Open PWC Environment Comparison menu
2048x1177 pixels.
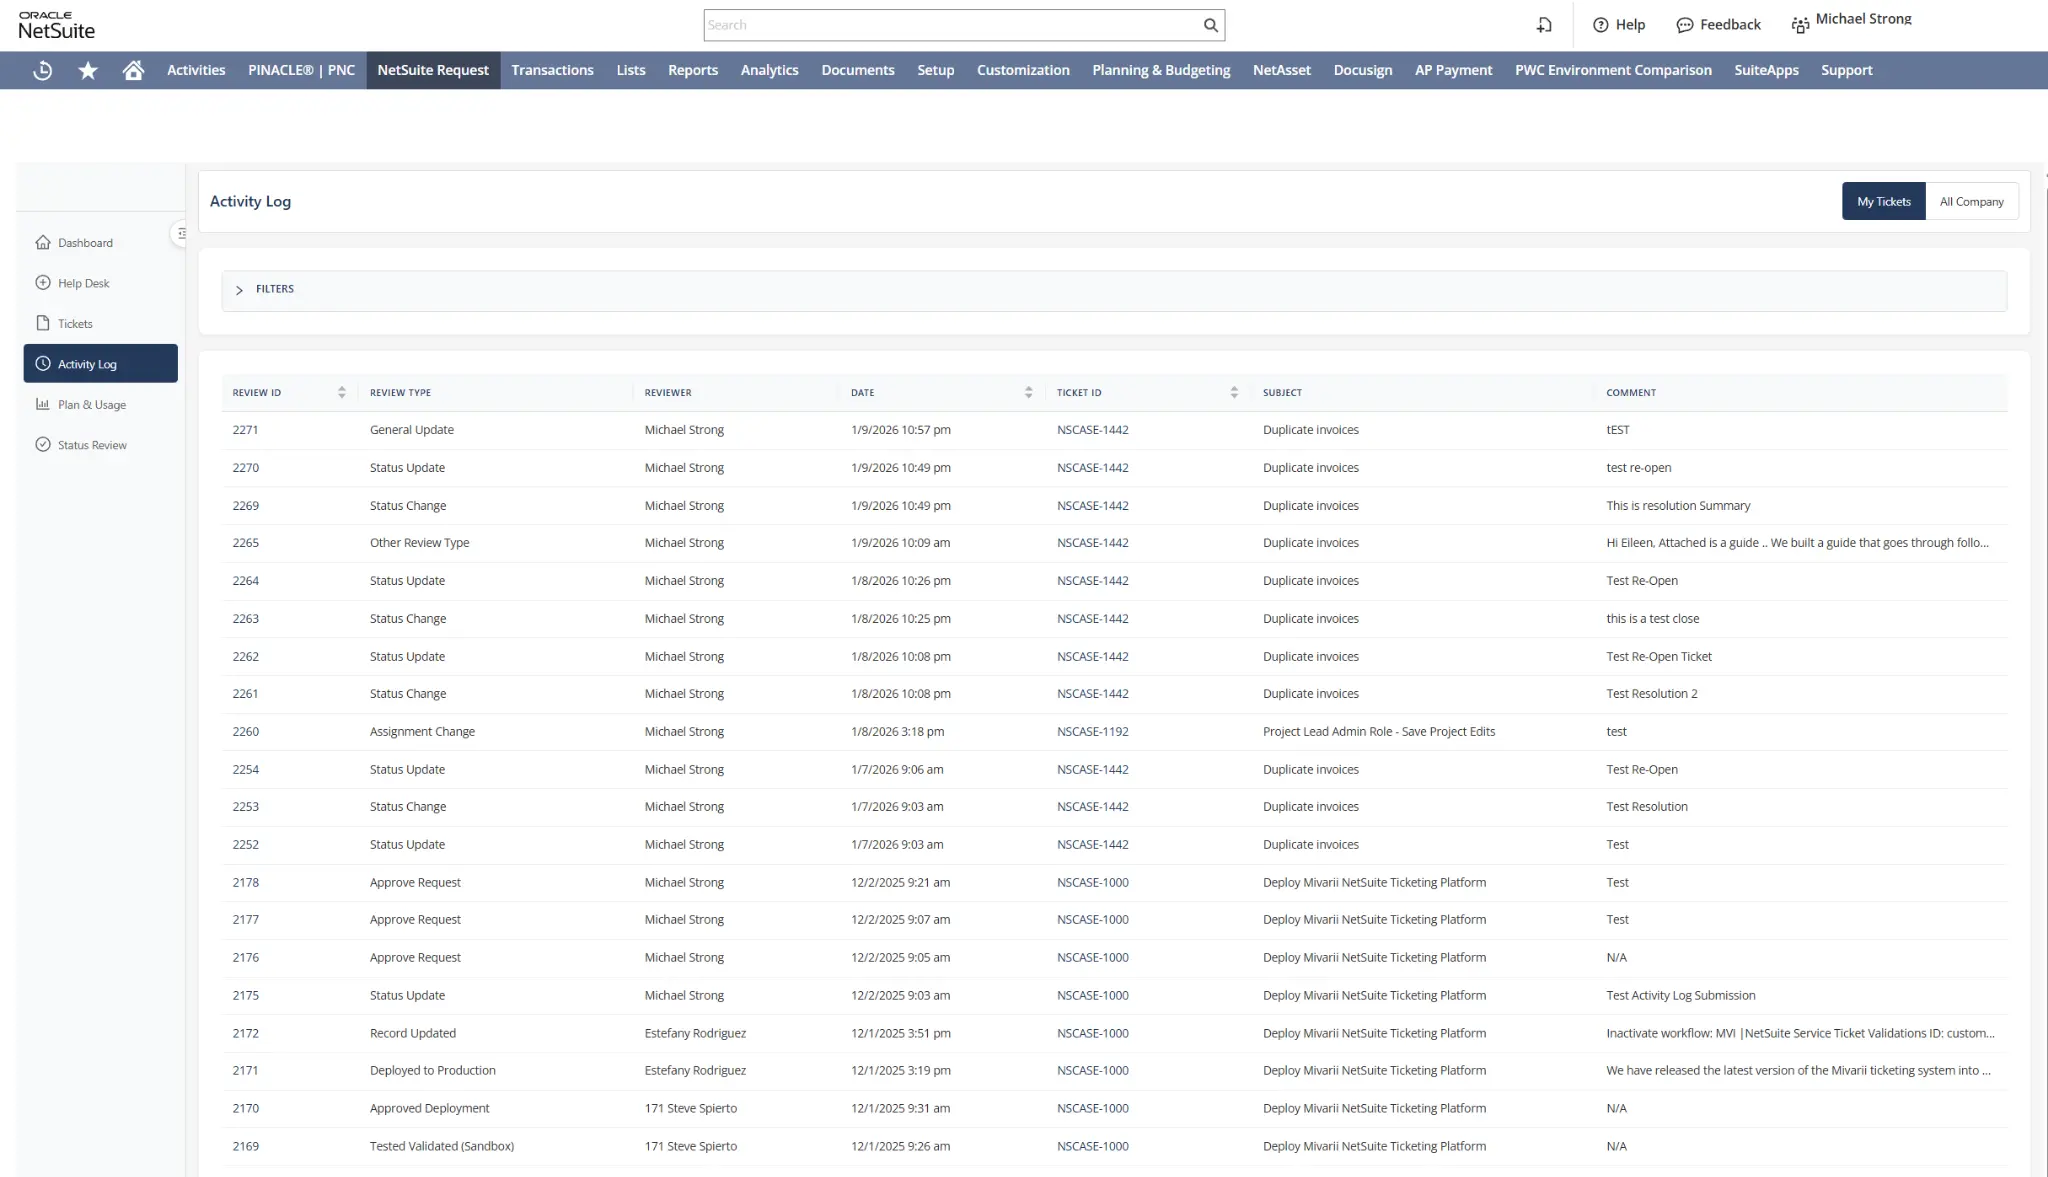click(x=1613, y=70)
